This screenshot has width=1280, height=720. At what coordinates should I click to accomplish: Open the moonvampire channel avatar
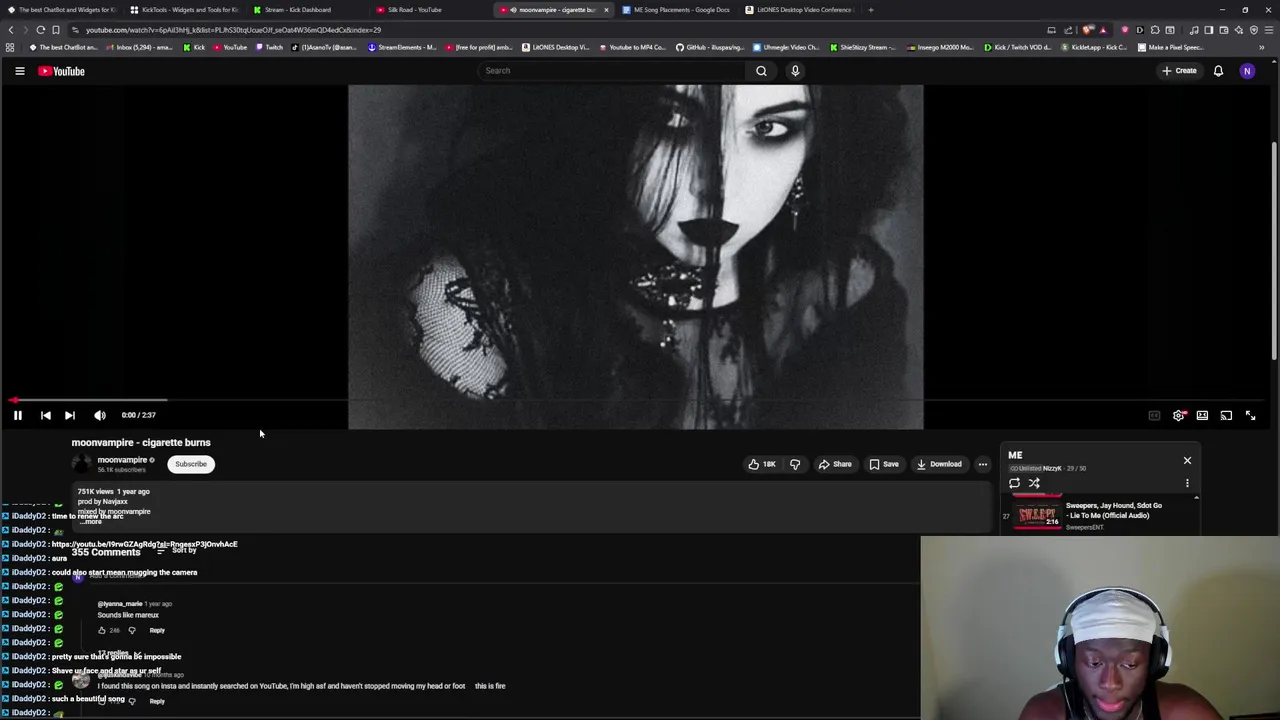[80, 463]
